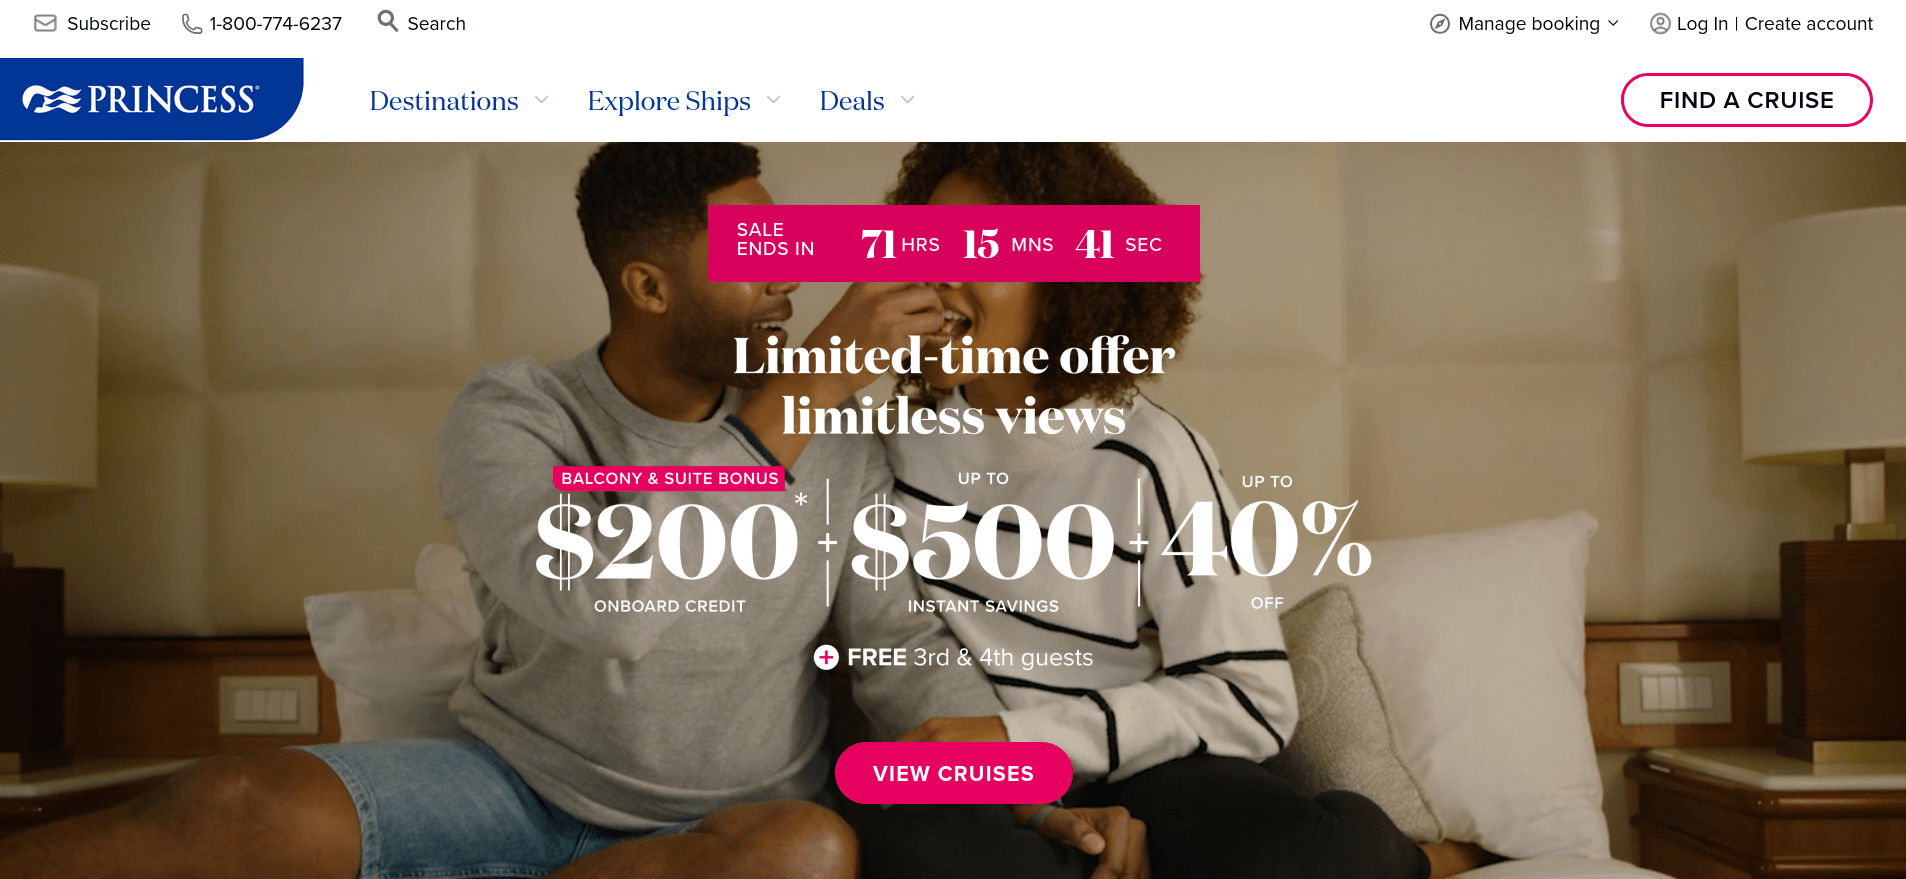Viewport: 1906px width, 879px height.
Task: Click the Subscribe envelope icon
Action: (x=45, y=23)
